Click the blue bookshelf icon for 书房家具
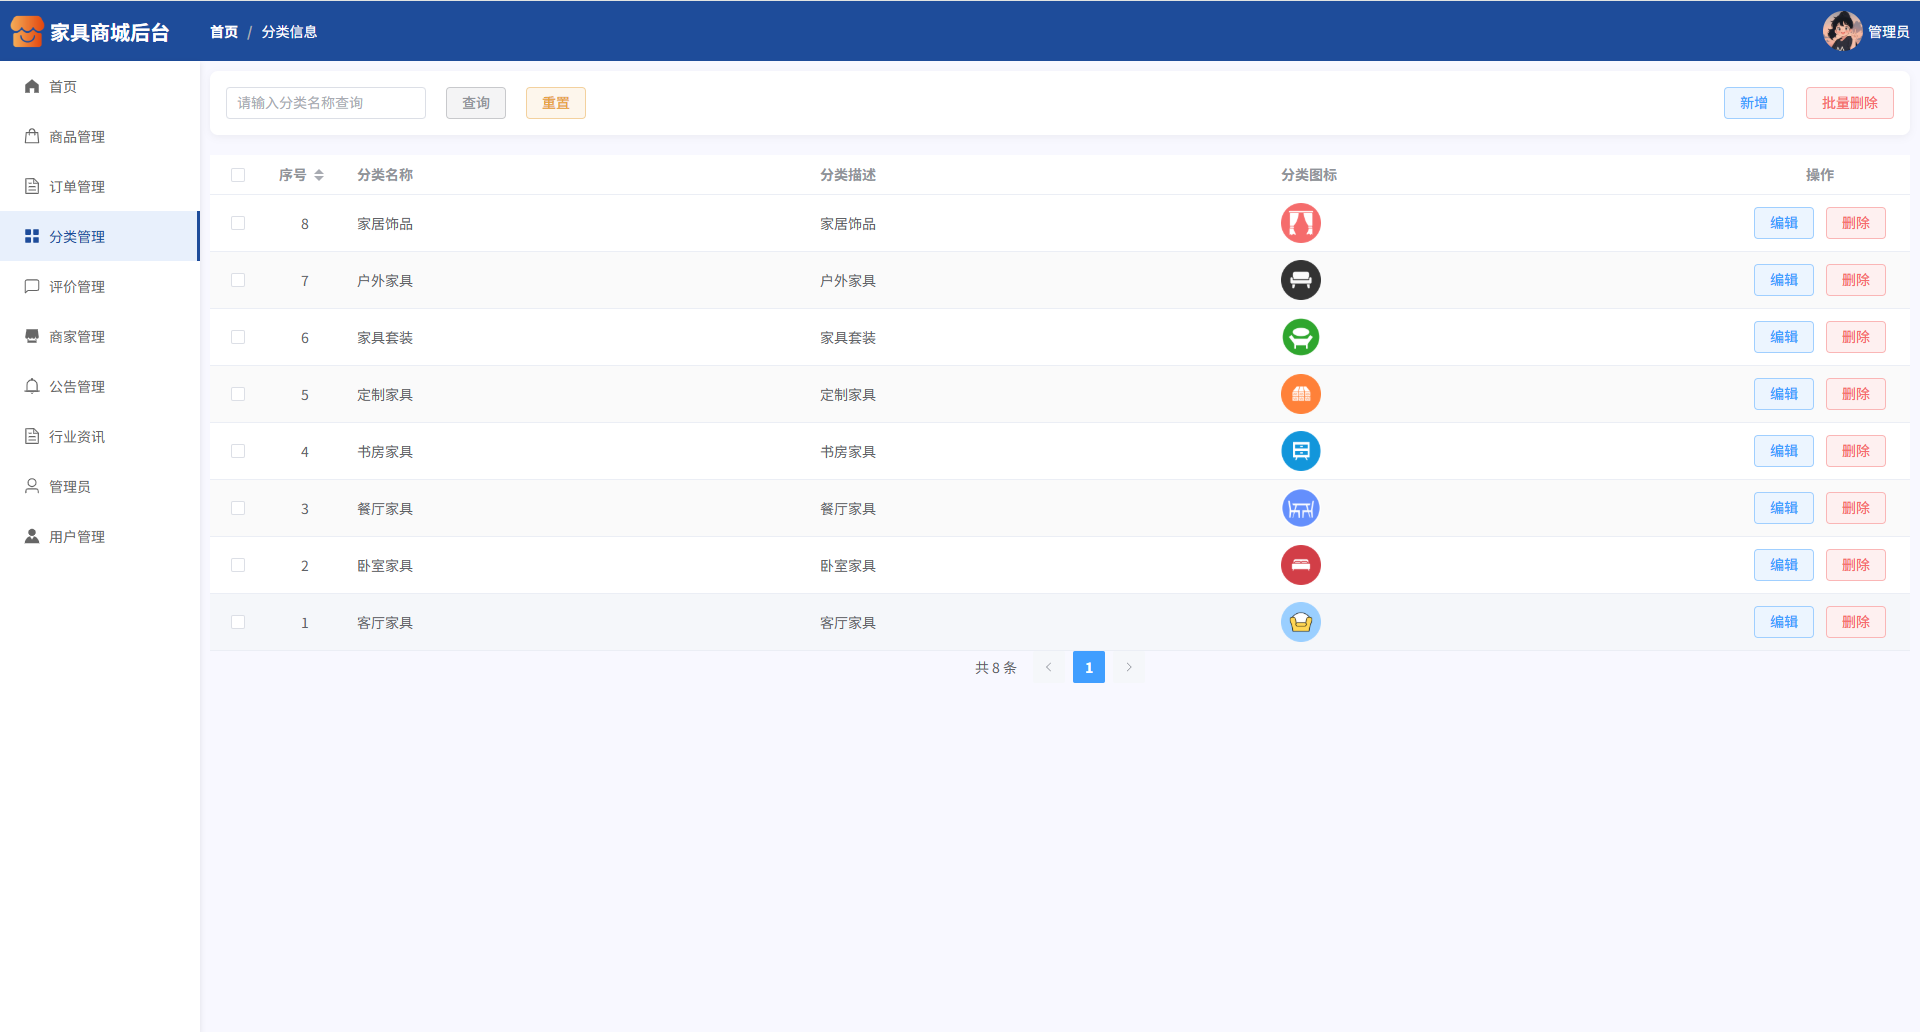The image size is (1920, 1032). [x=1300, y=451]
